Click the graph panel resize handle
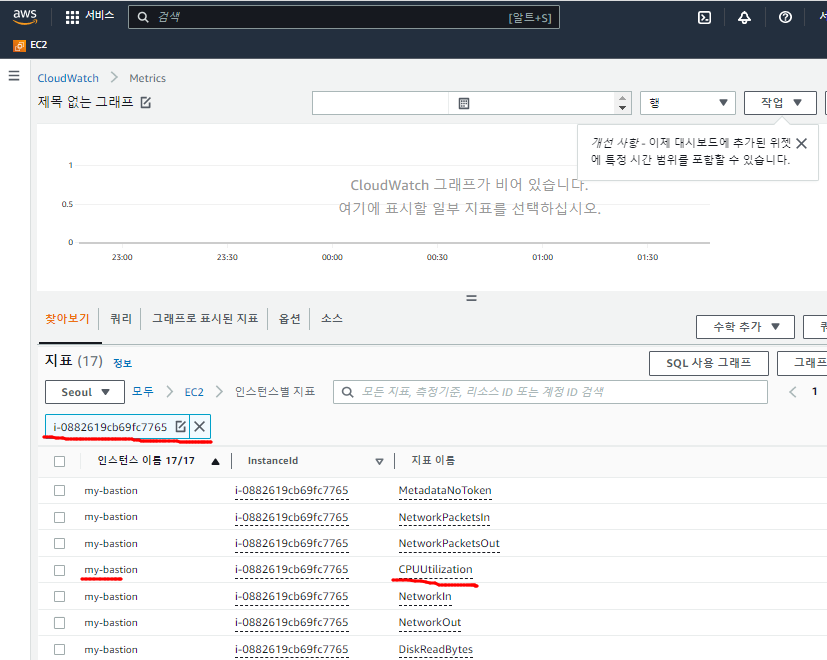The height and width of the screenshot is (660, 827). (472, 298)
